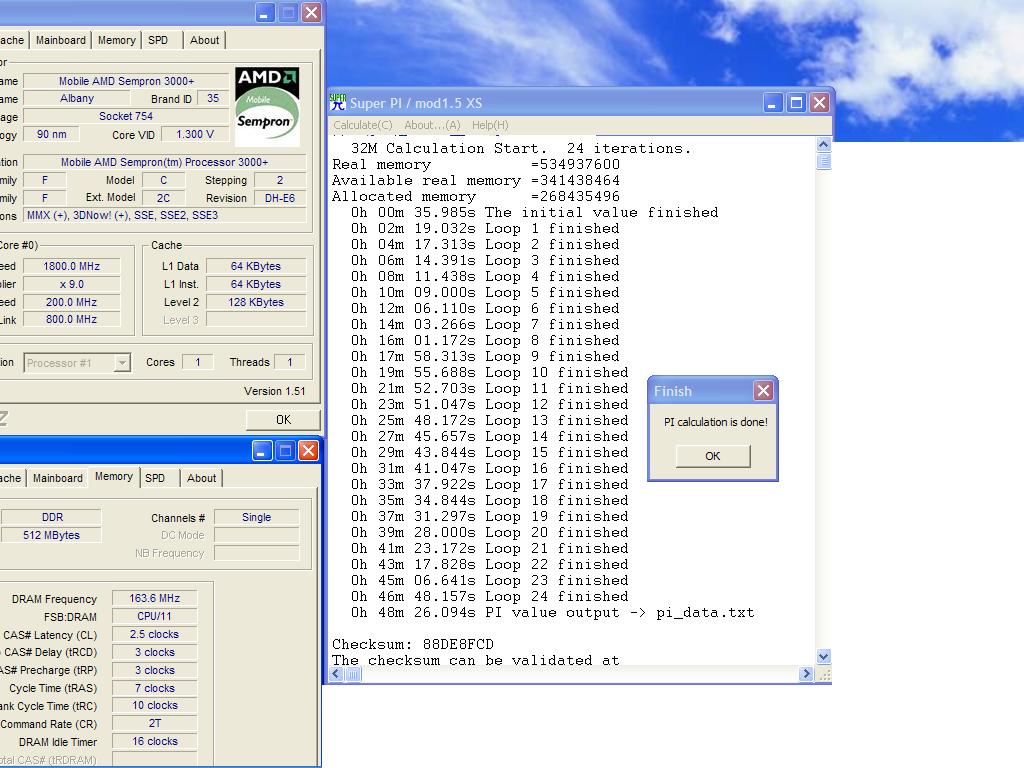Click the 'CPU/11' FSB:DRAM value

[155, 616]
